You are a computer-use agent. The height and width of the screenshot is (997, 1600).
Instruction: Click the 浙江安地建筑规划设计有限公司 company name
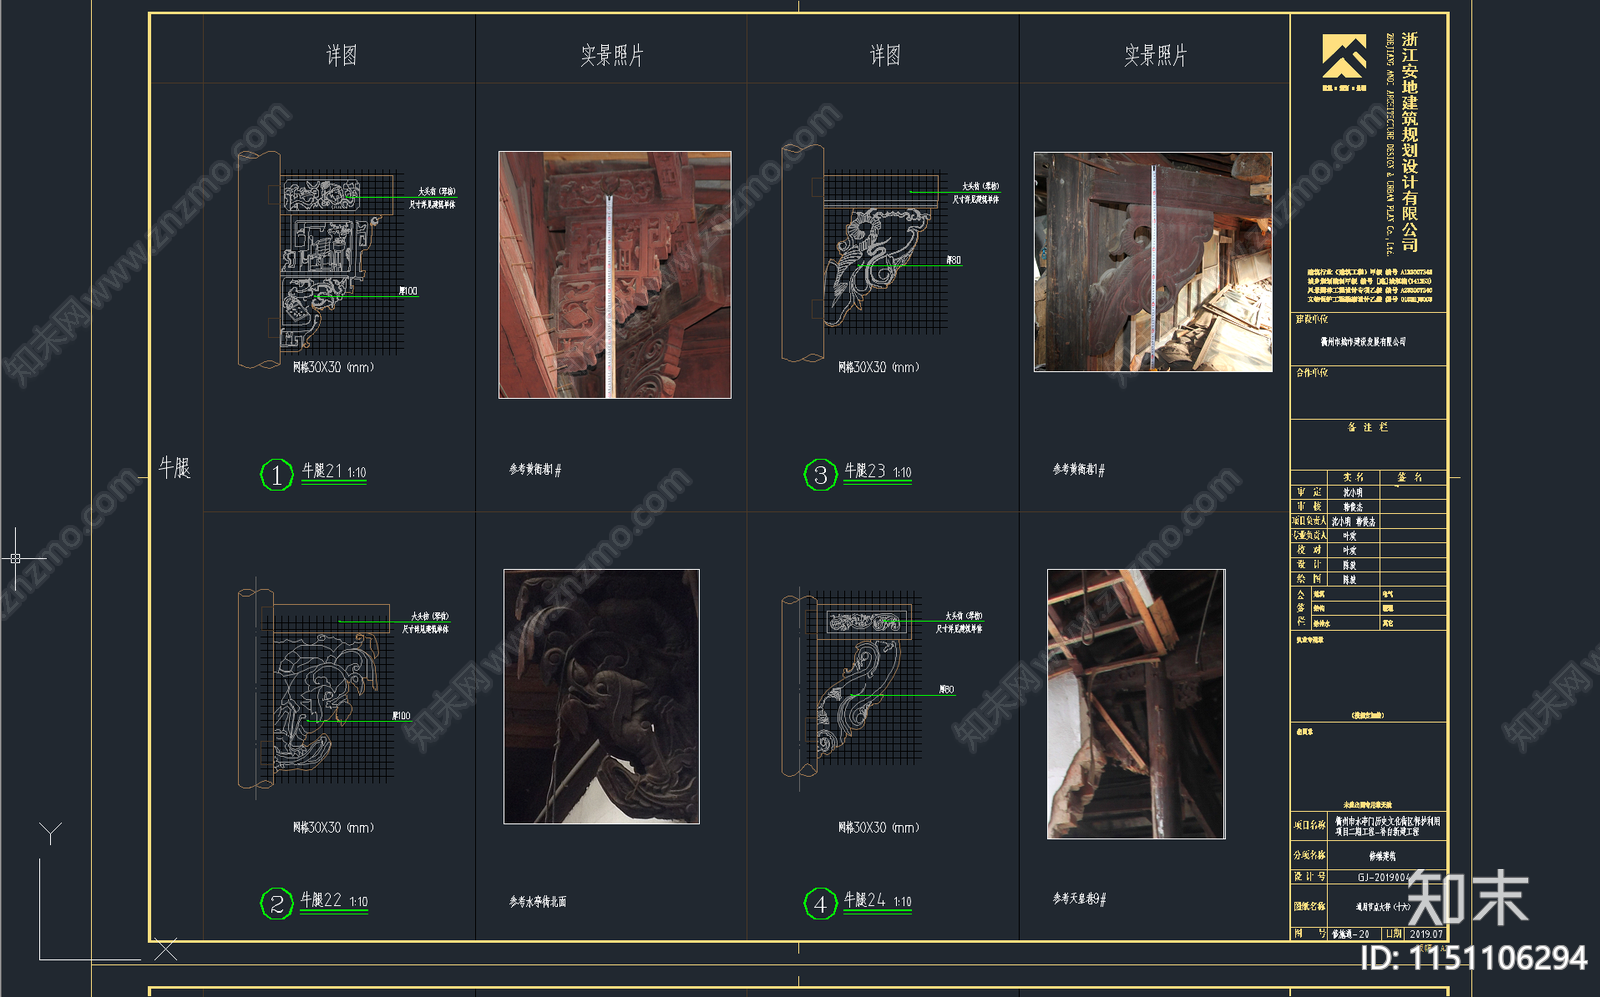[1409, 141]
